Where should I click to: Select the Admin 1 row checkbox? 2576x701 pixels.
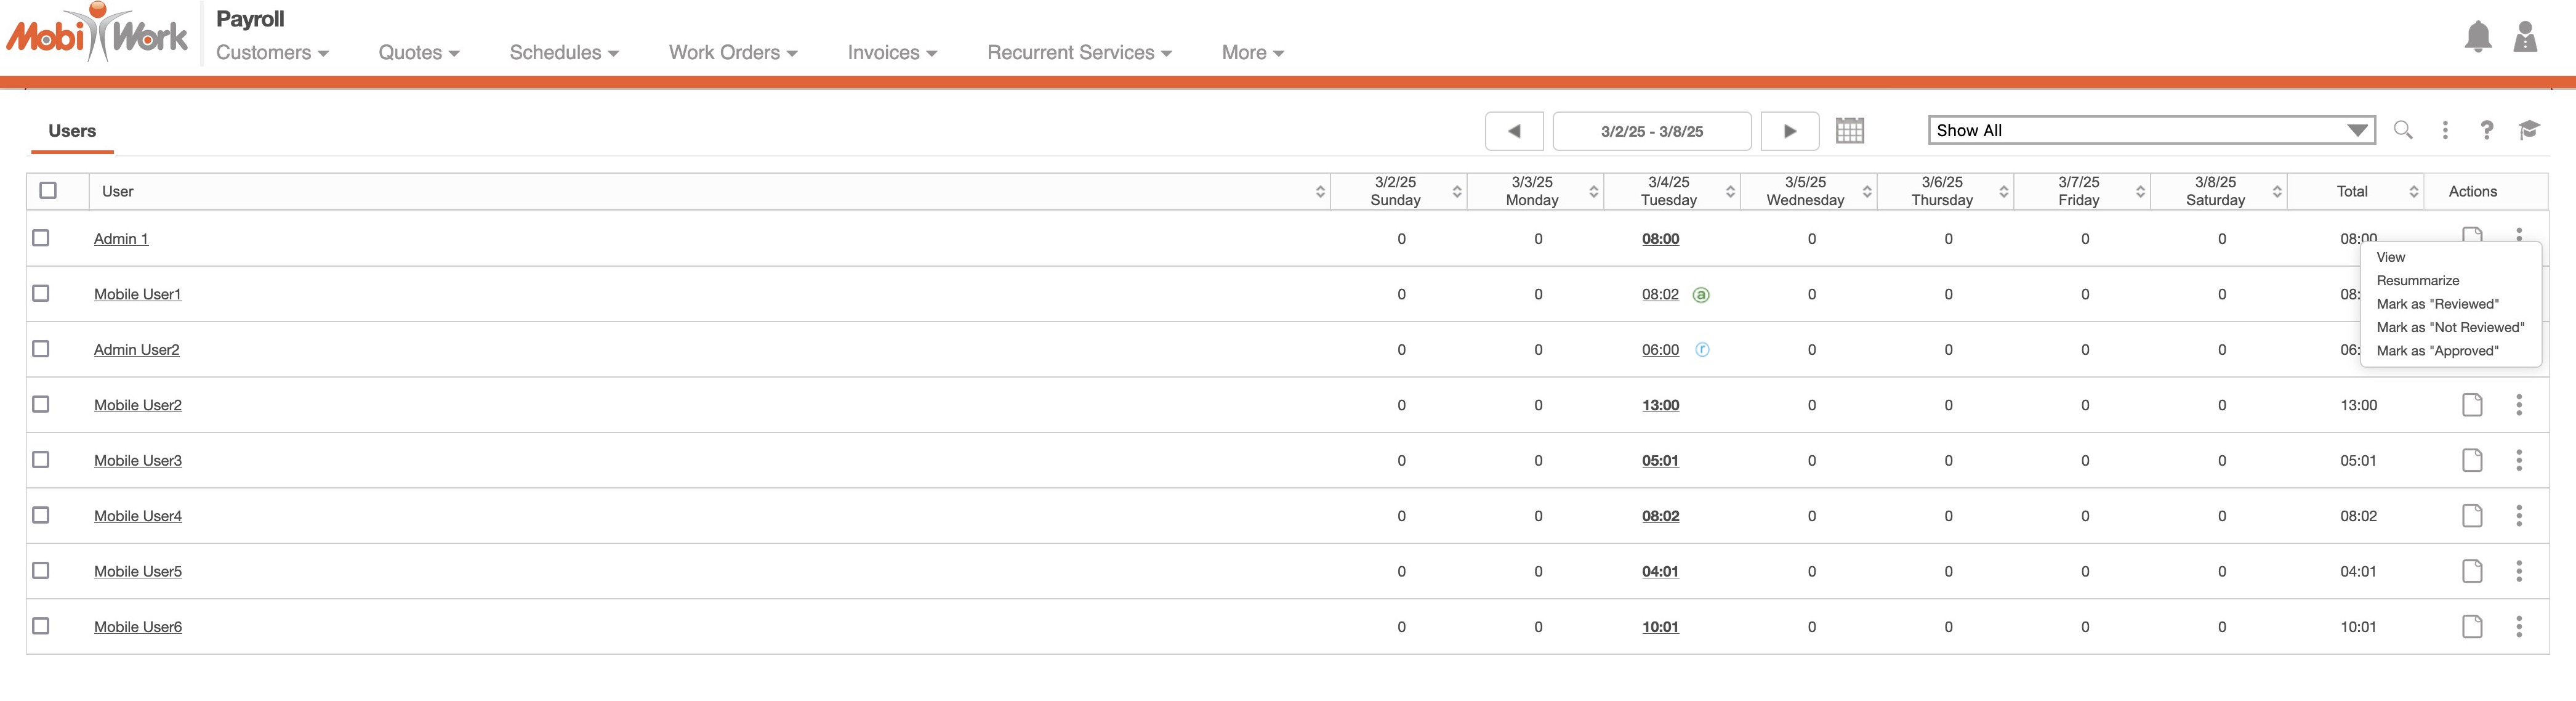(x=41, y=238)
